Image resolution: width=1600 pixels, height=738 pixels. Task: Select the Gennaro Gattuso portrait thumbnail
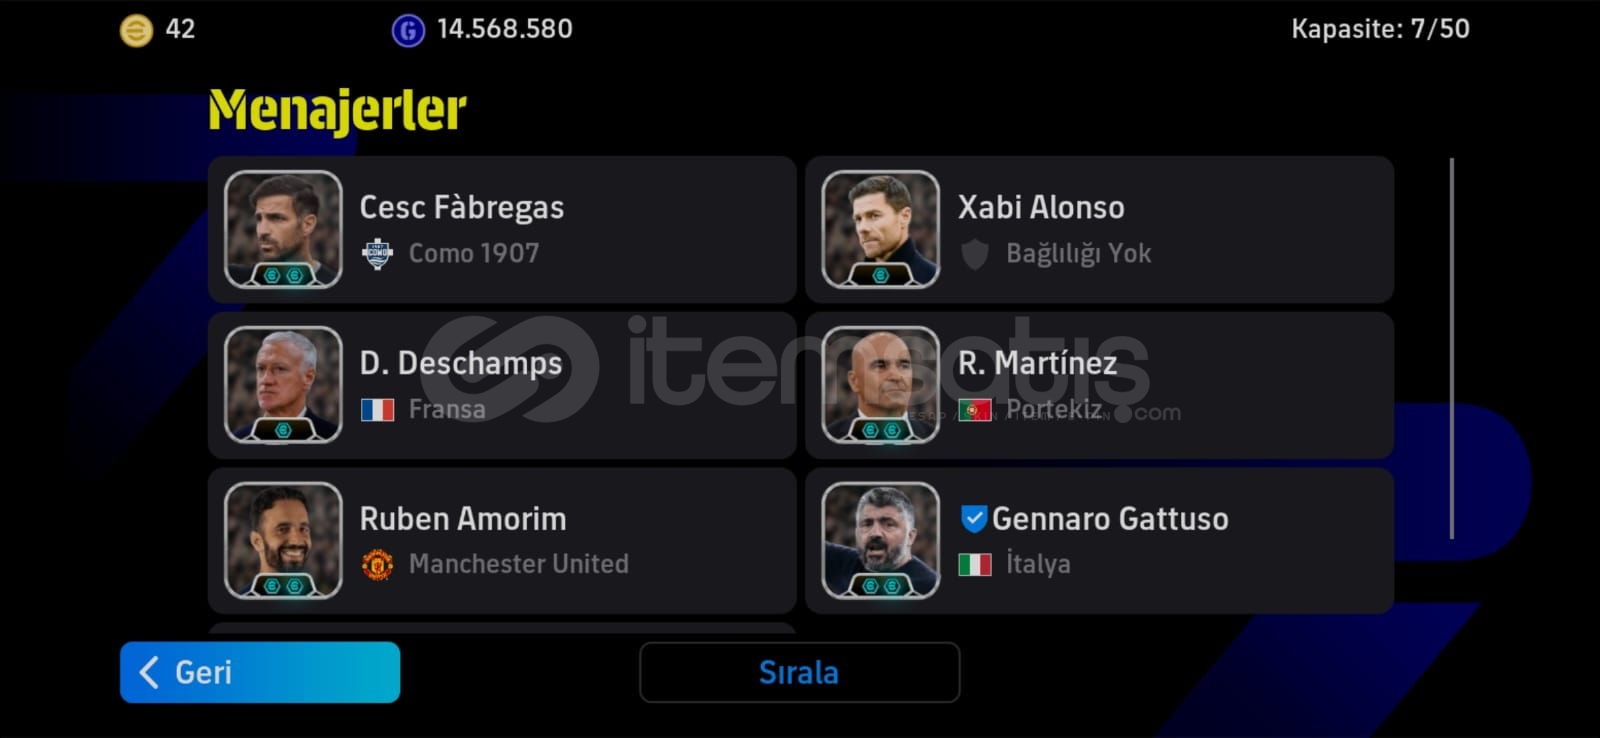pyautogui.click(x=880, y=541)
